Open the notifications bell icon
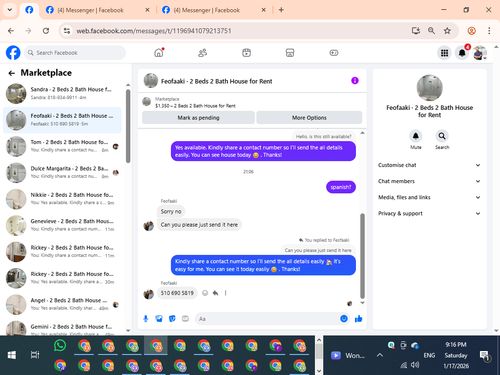The image size is (500, 375). tap(462, 53)
